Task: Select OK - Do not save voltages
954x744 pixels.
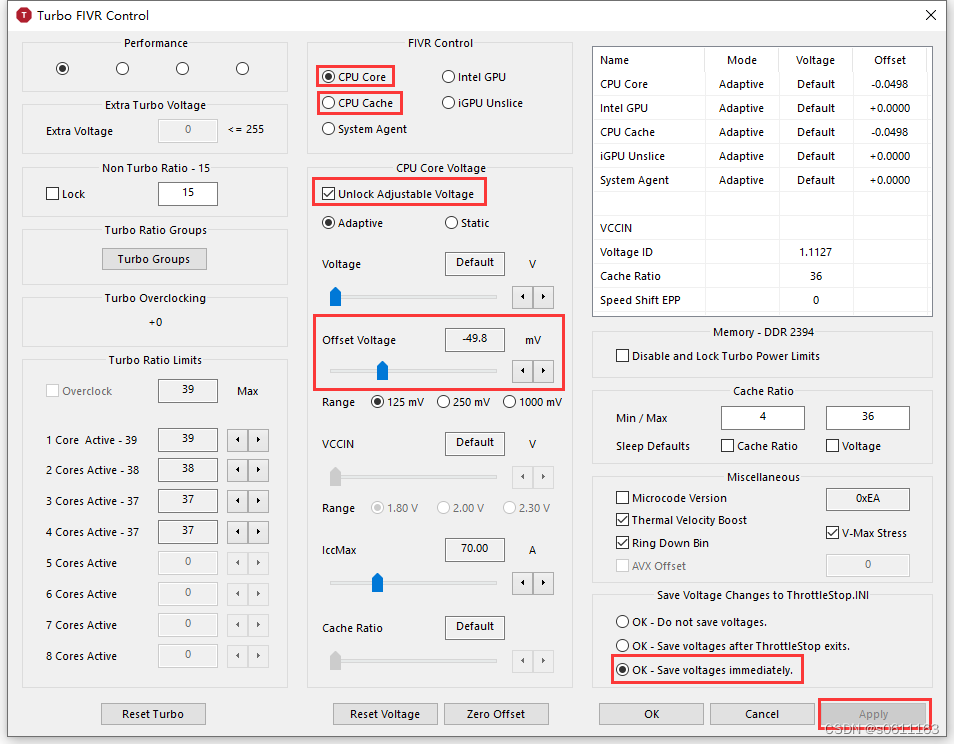Action: [622, 622]
